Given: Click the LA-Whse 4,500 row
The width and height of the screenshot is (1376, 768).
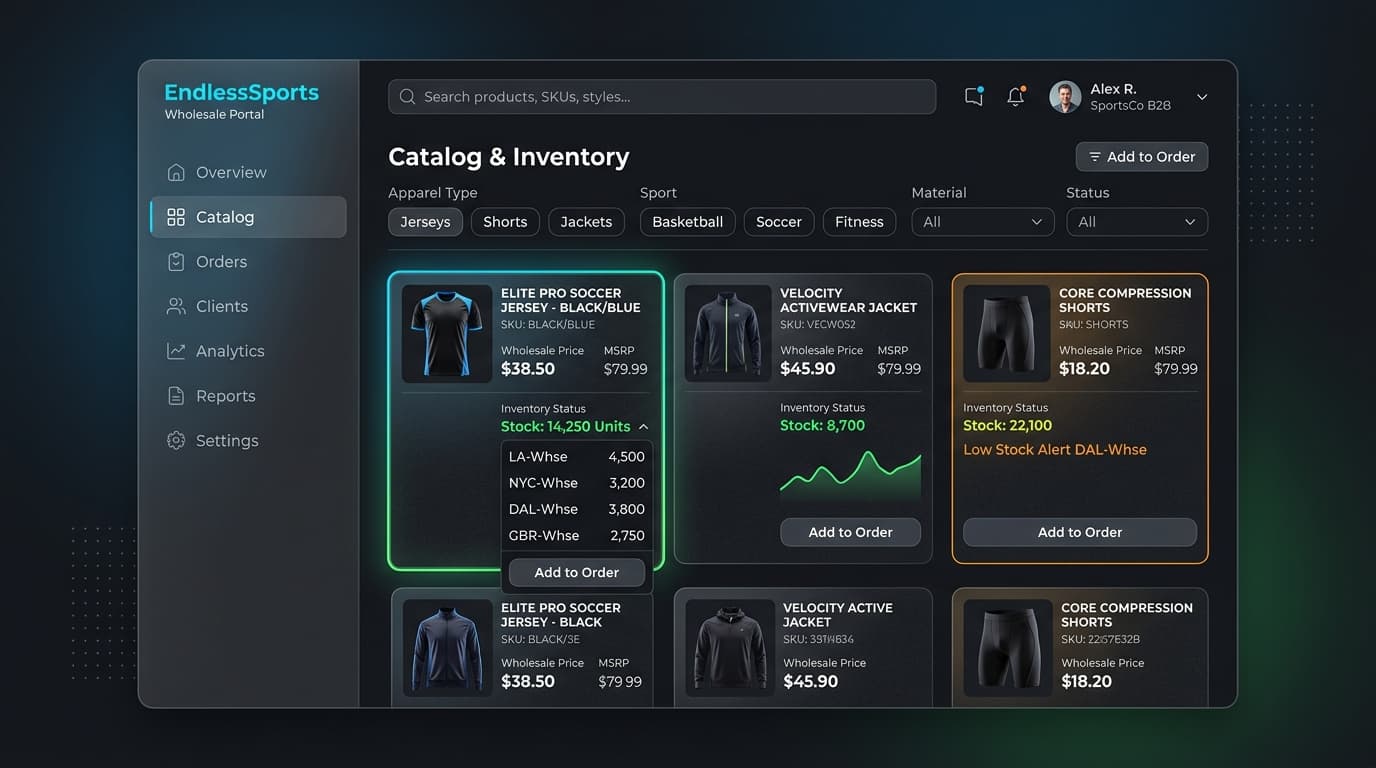Looking at the screenshot, I should click(x=577, y=457).
